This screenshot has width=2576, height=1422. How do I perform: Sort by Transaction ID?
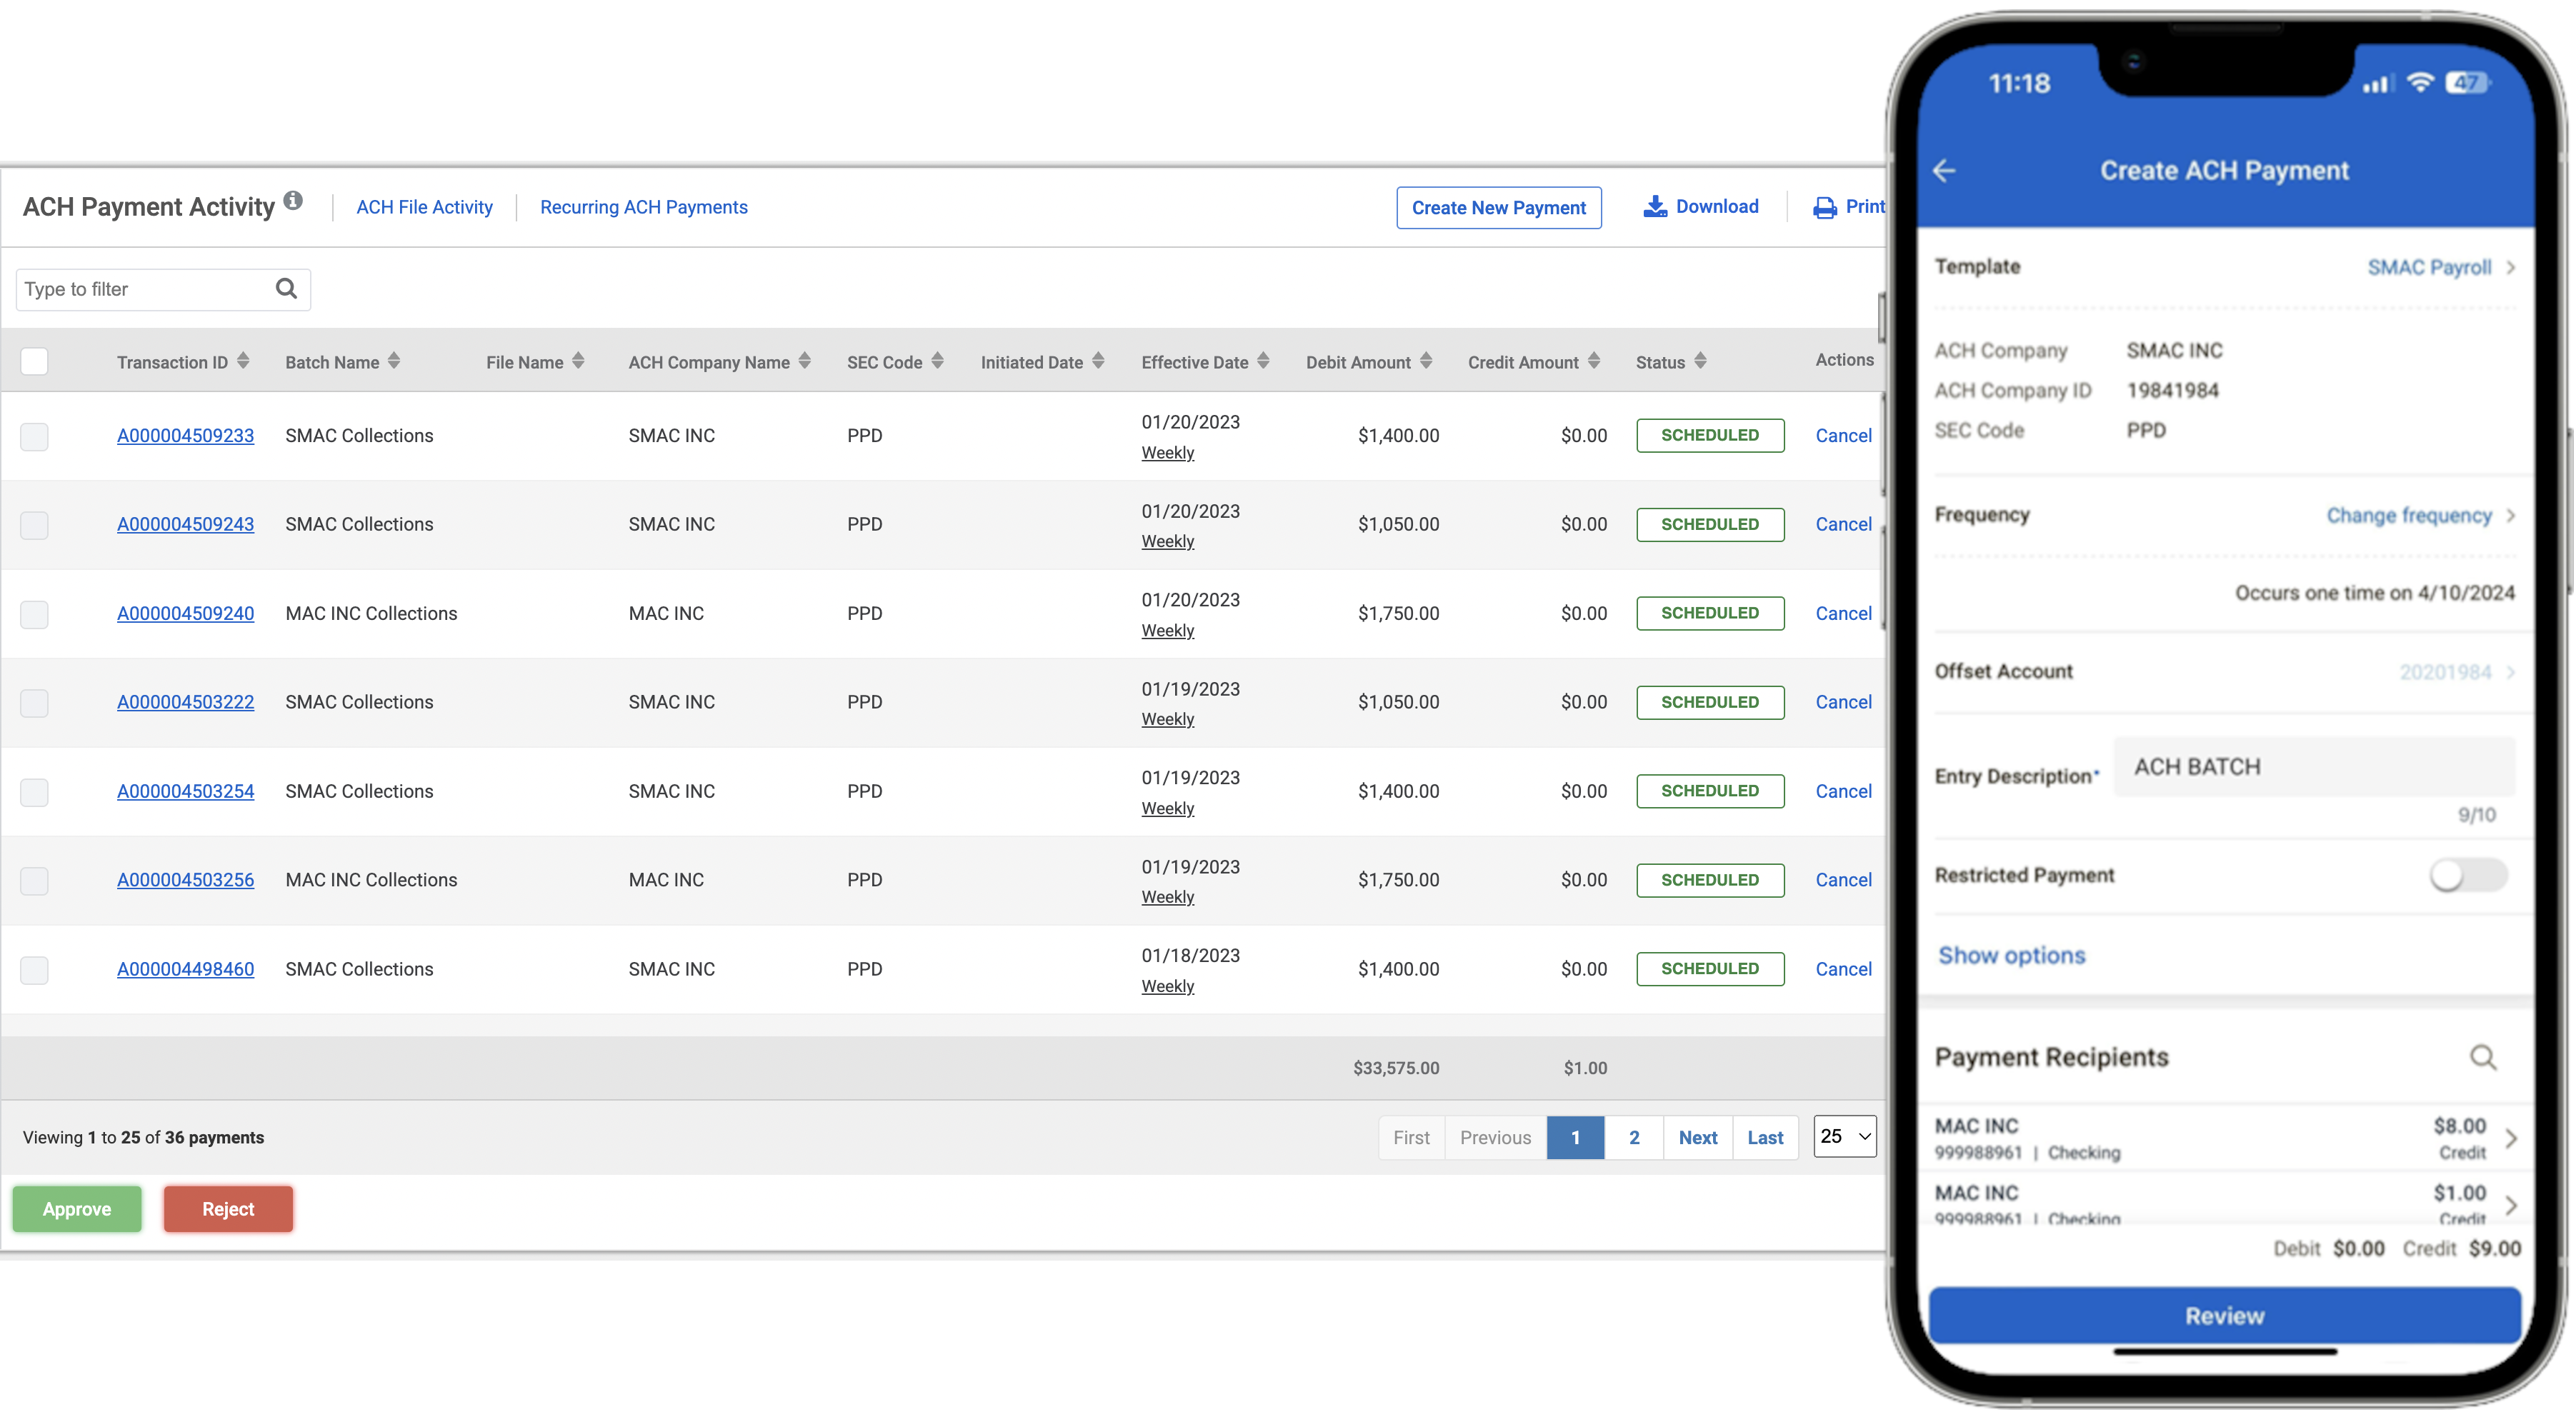click(243, 361)
